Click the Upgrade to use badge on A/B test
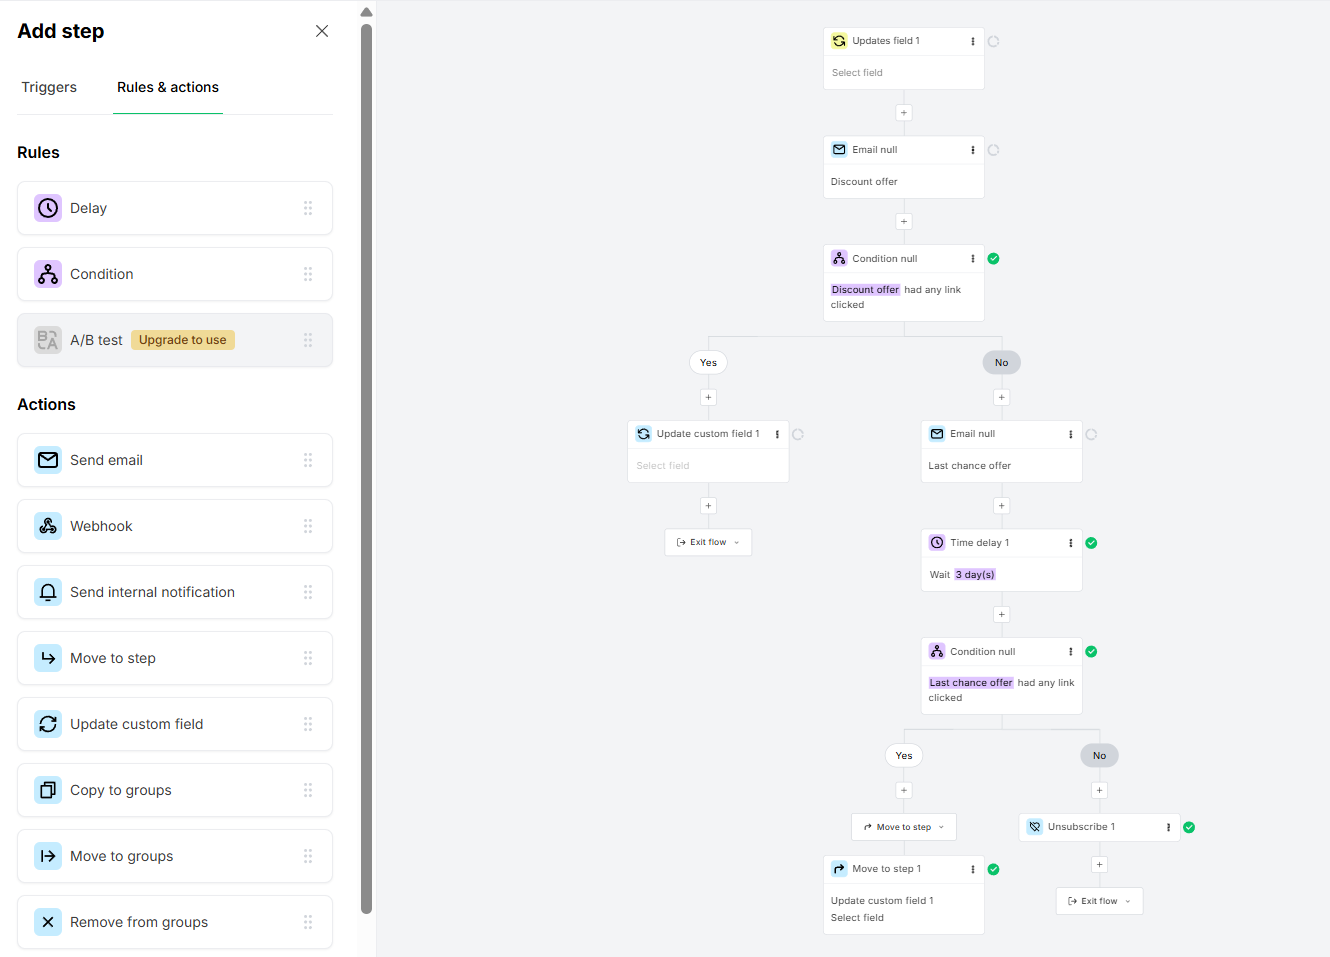The width and height of the screenshot is (1330, 957). pos(182,340)
